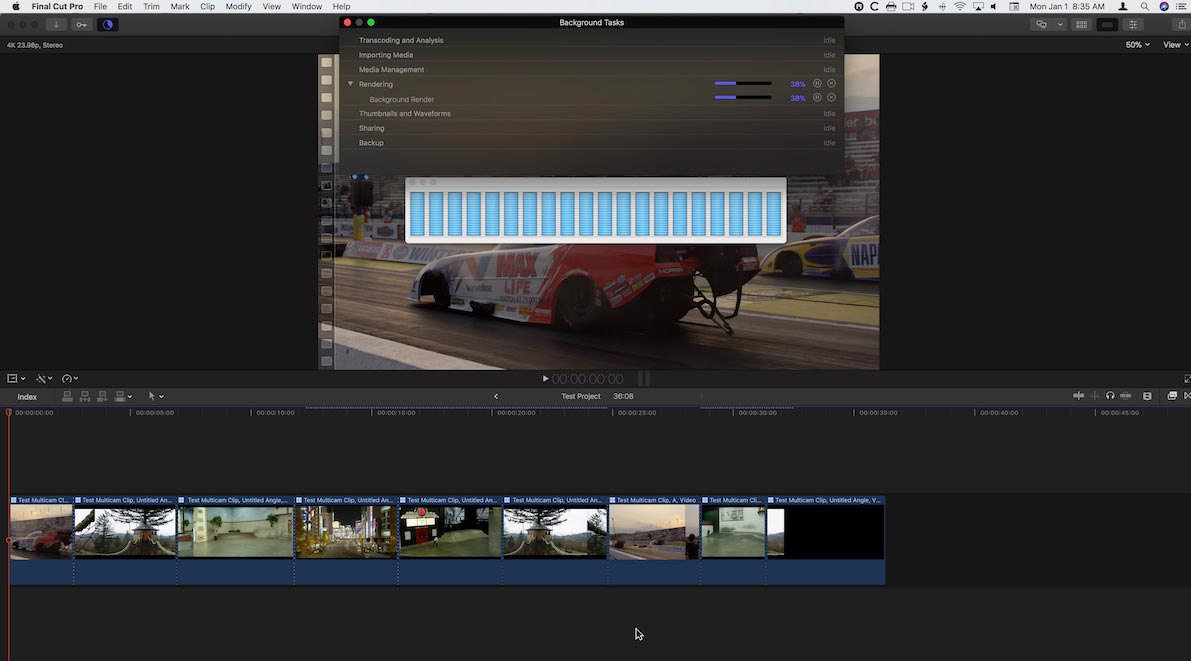Open the Modify menu

pyautogui.click(x=239, y=6)
